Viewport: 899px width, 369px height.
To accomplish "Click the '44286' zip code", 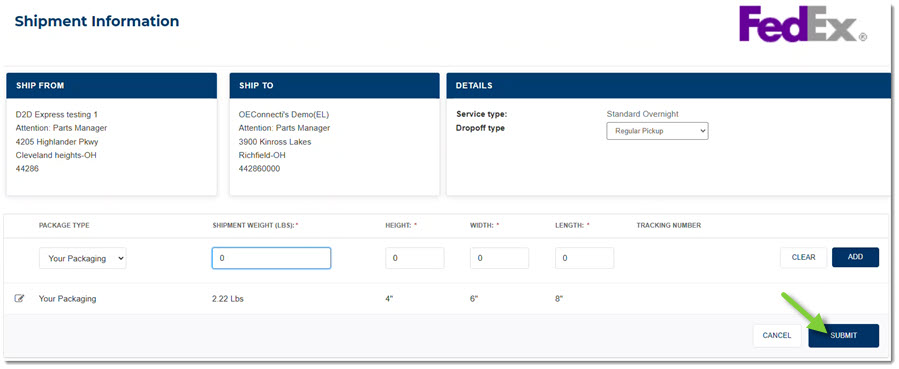I will (x=27, y=169).
